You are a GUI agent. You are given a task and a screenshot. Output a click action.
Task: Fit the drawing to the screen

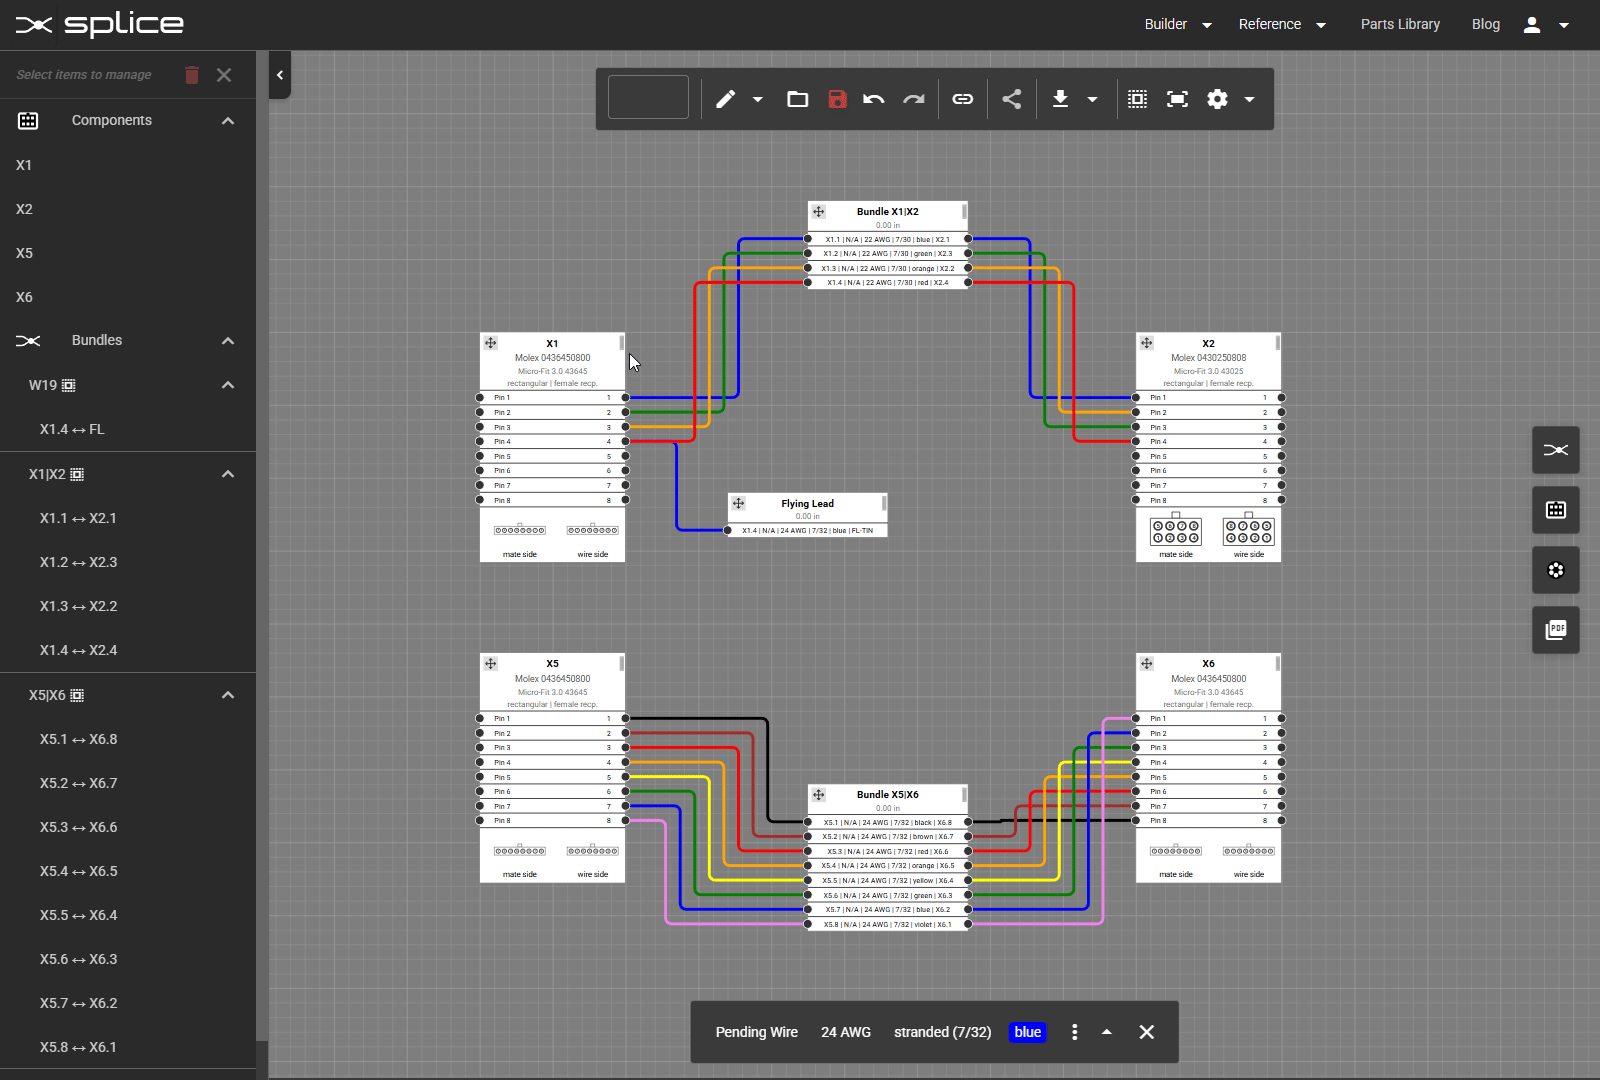[1177, 98]
